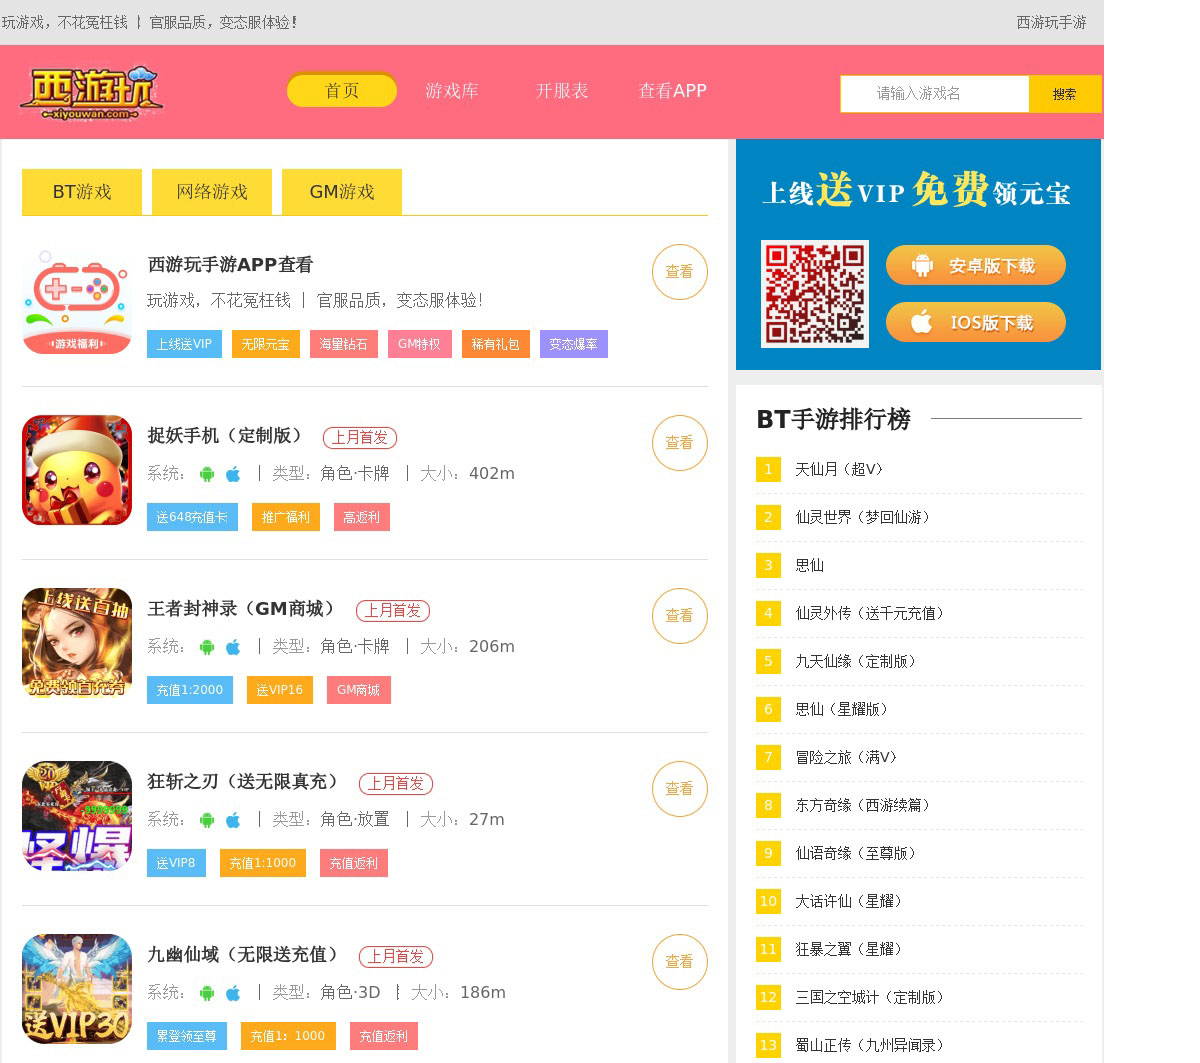
Task: Switch to the 网络游戏 tab
Action: [212, 192]
